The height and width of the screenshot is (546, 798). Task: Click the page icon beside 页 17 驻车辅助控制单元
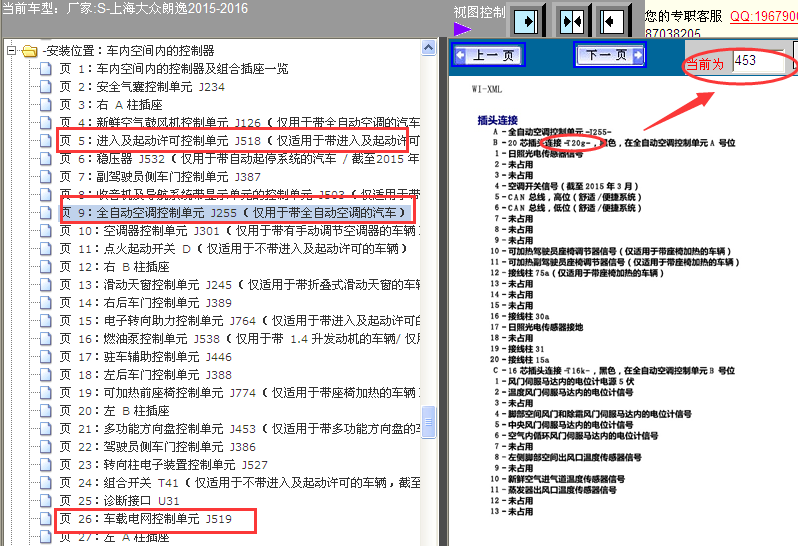click(x=46, y=357)
